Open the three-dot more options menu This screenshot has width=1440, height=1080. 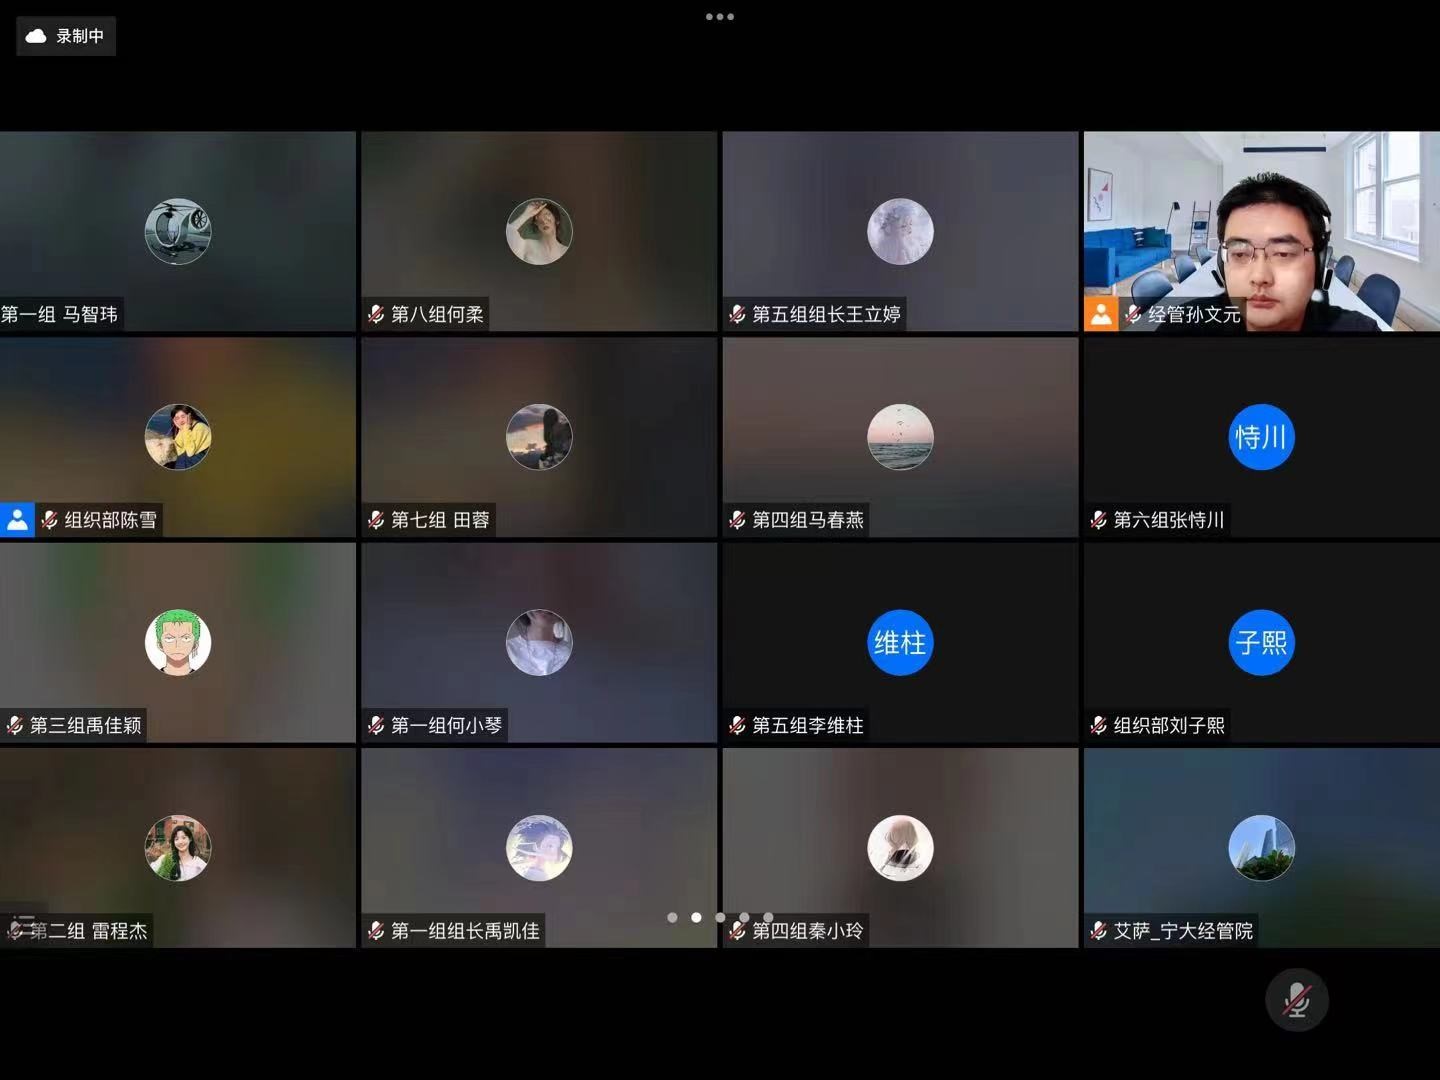719,17
